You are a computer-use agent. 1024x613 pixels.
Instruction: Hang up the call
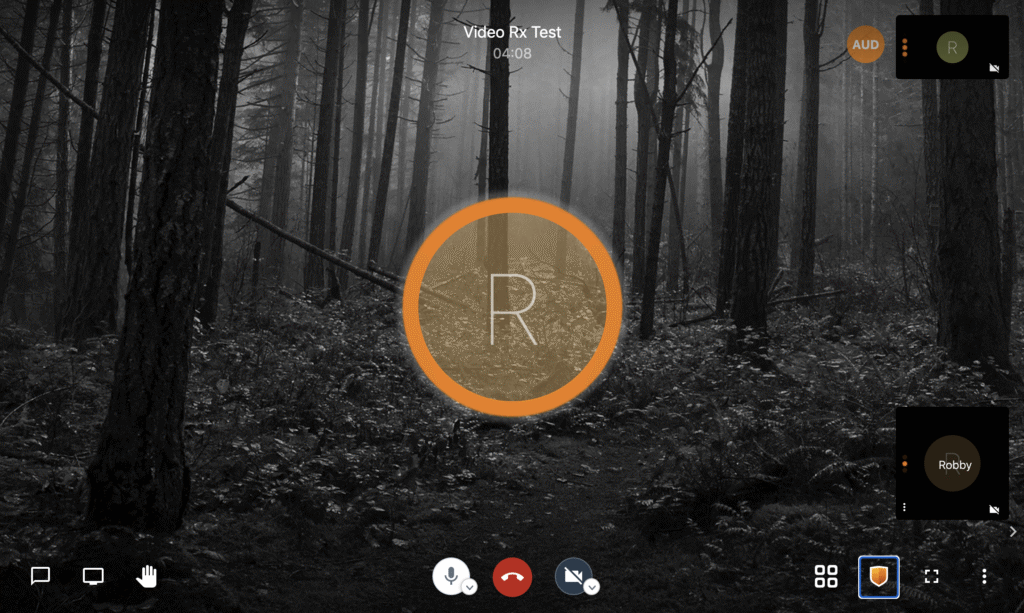point(512,576)
